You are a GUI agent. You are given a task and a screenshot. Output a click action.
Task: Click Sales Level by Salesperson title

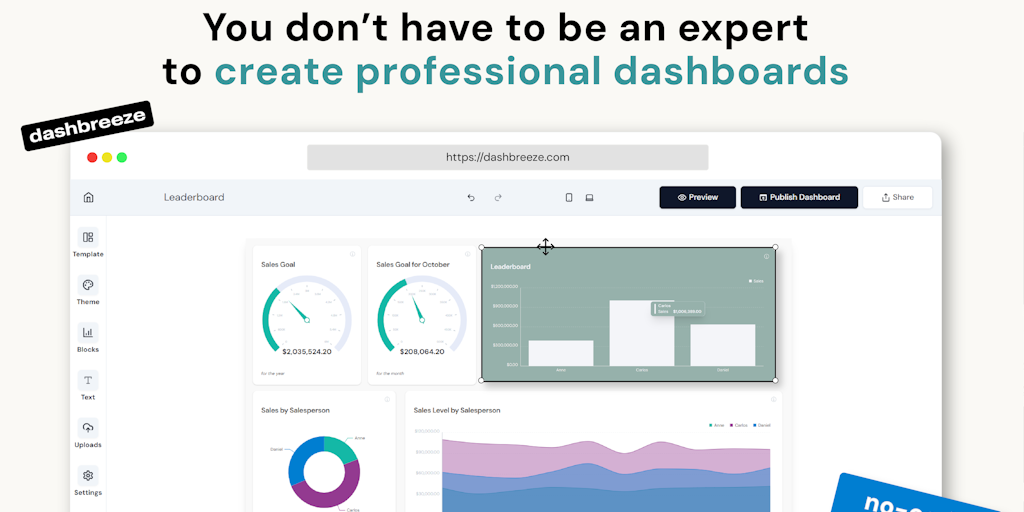click(457, 410)
